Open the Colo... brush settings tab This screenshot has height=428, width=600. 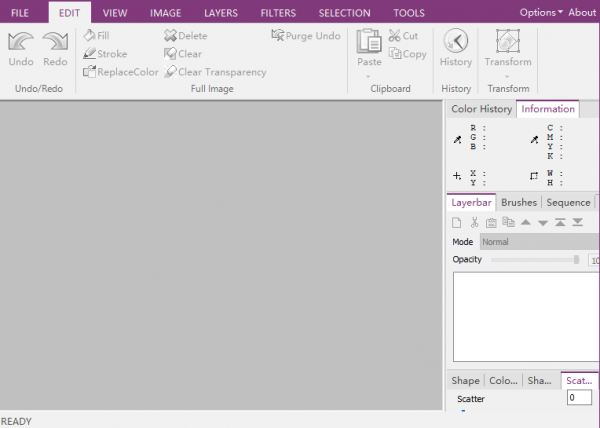pyautogui.click(x=503, y=381)
